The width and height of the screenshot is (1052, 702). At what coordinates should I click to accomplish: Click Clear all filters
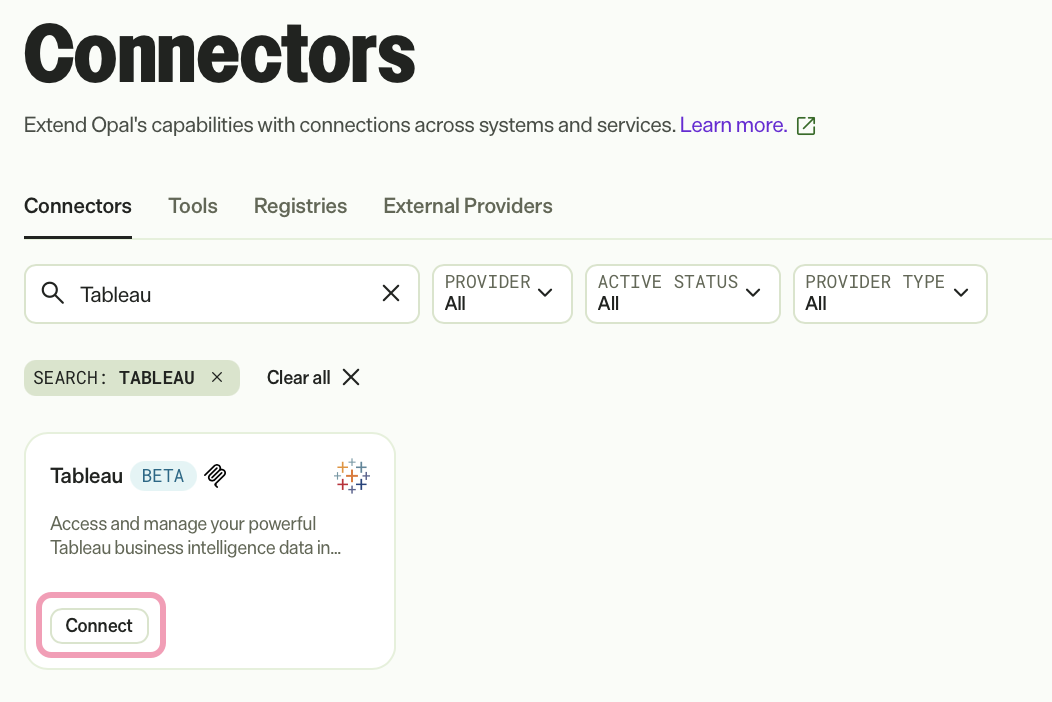pyautogui.click(x=299, y=378)
